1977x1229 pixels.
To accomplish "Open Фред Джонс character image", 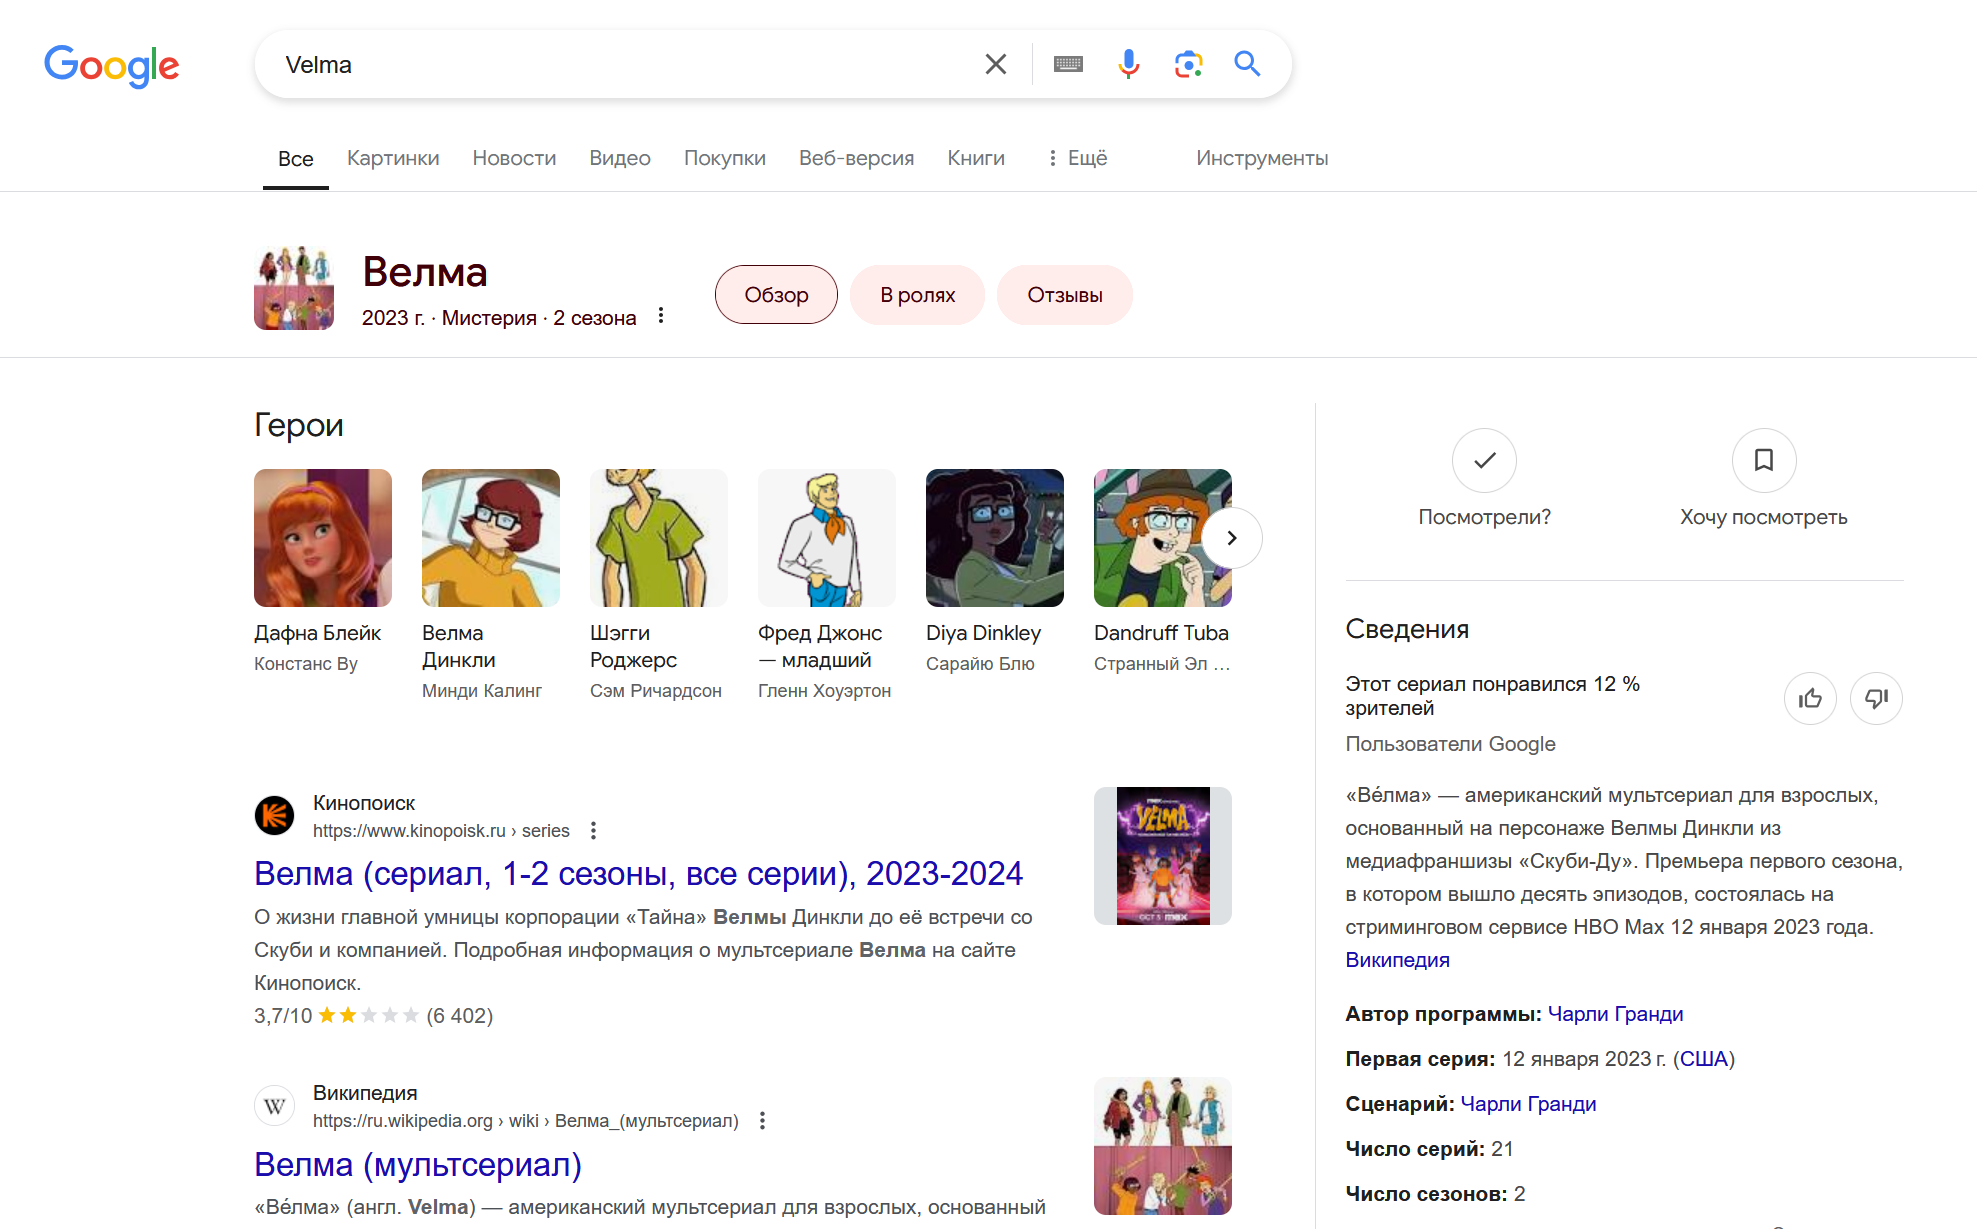I will click(x=827, y=538).
